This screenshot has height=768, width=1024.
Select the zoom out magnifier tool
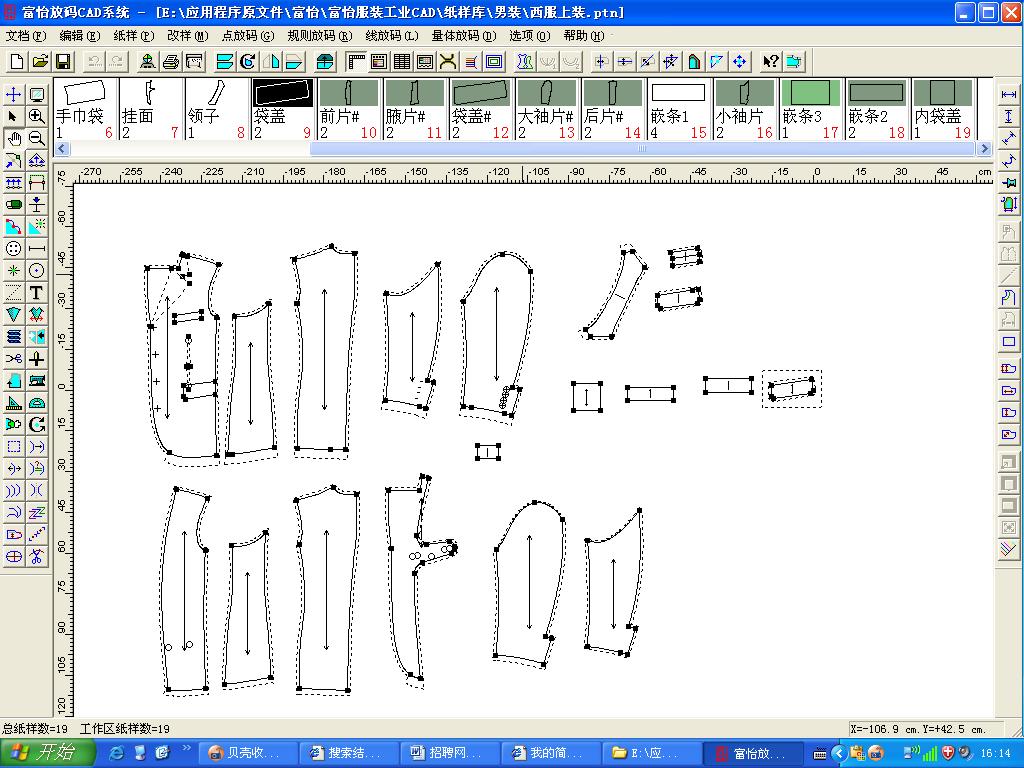coord(37,138)
